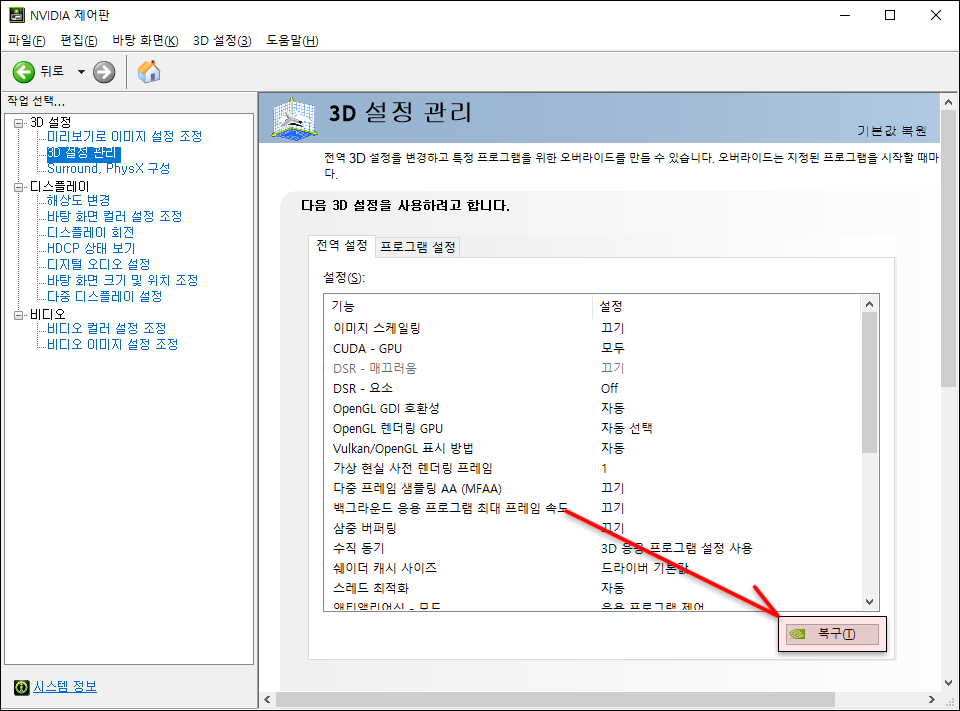The width and height of the screenshot is (960, 711).
Task: Click the green Back arrow icon
Action: (x=24, y=72)
